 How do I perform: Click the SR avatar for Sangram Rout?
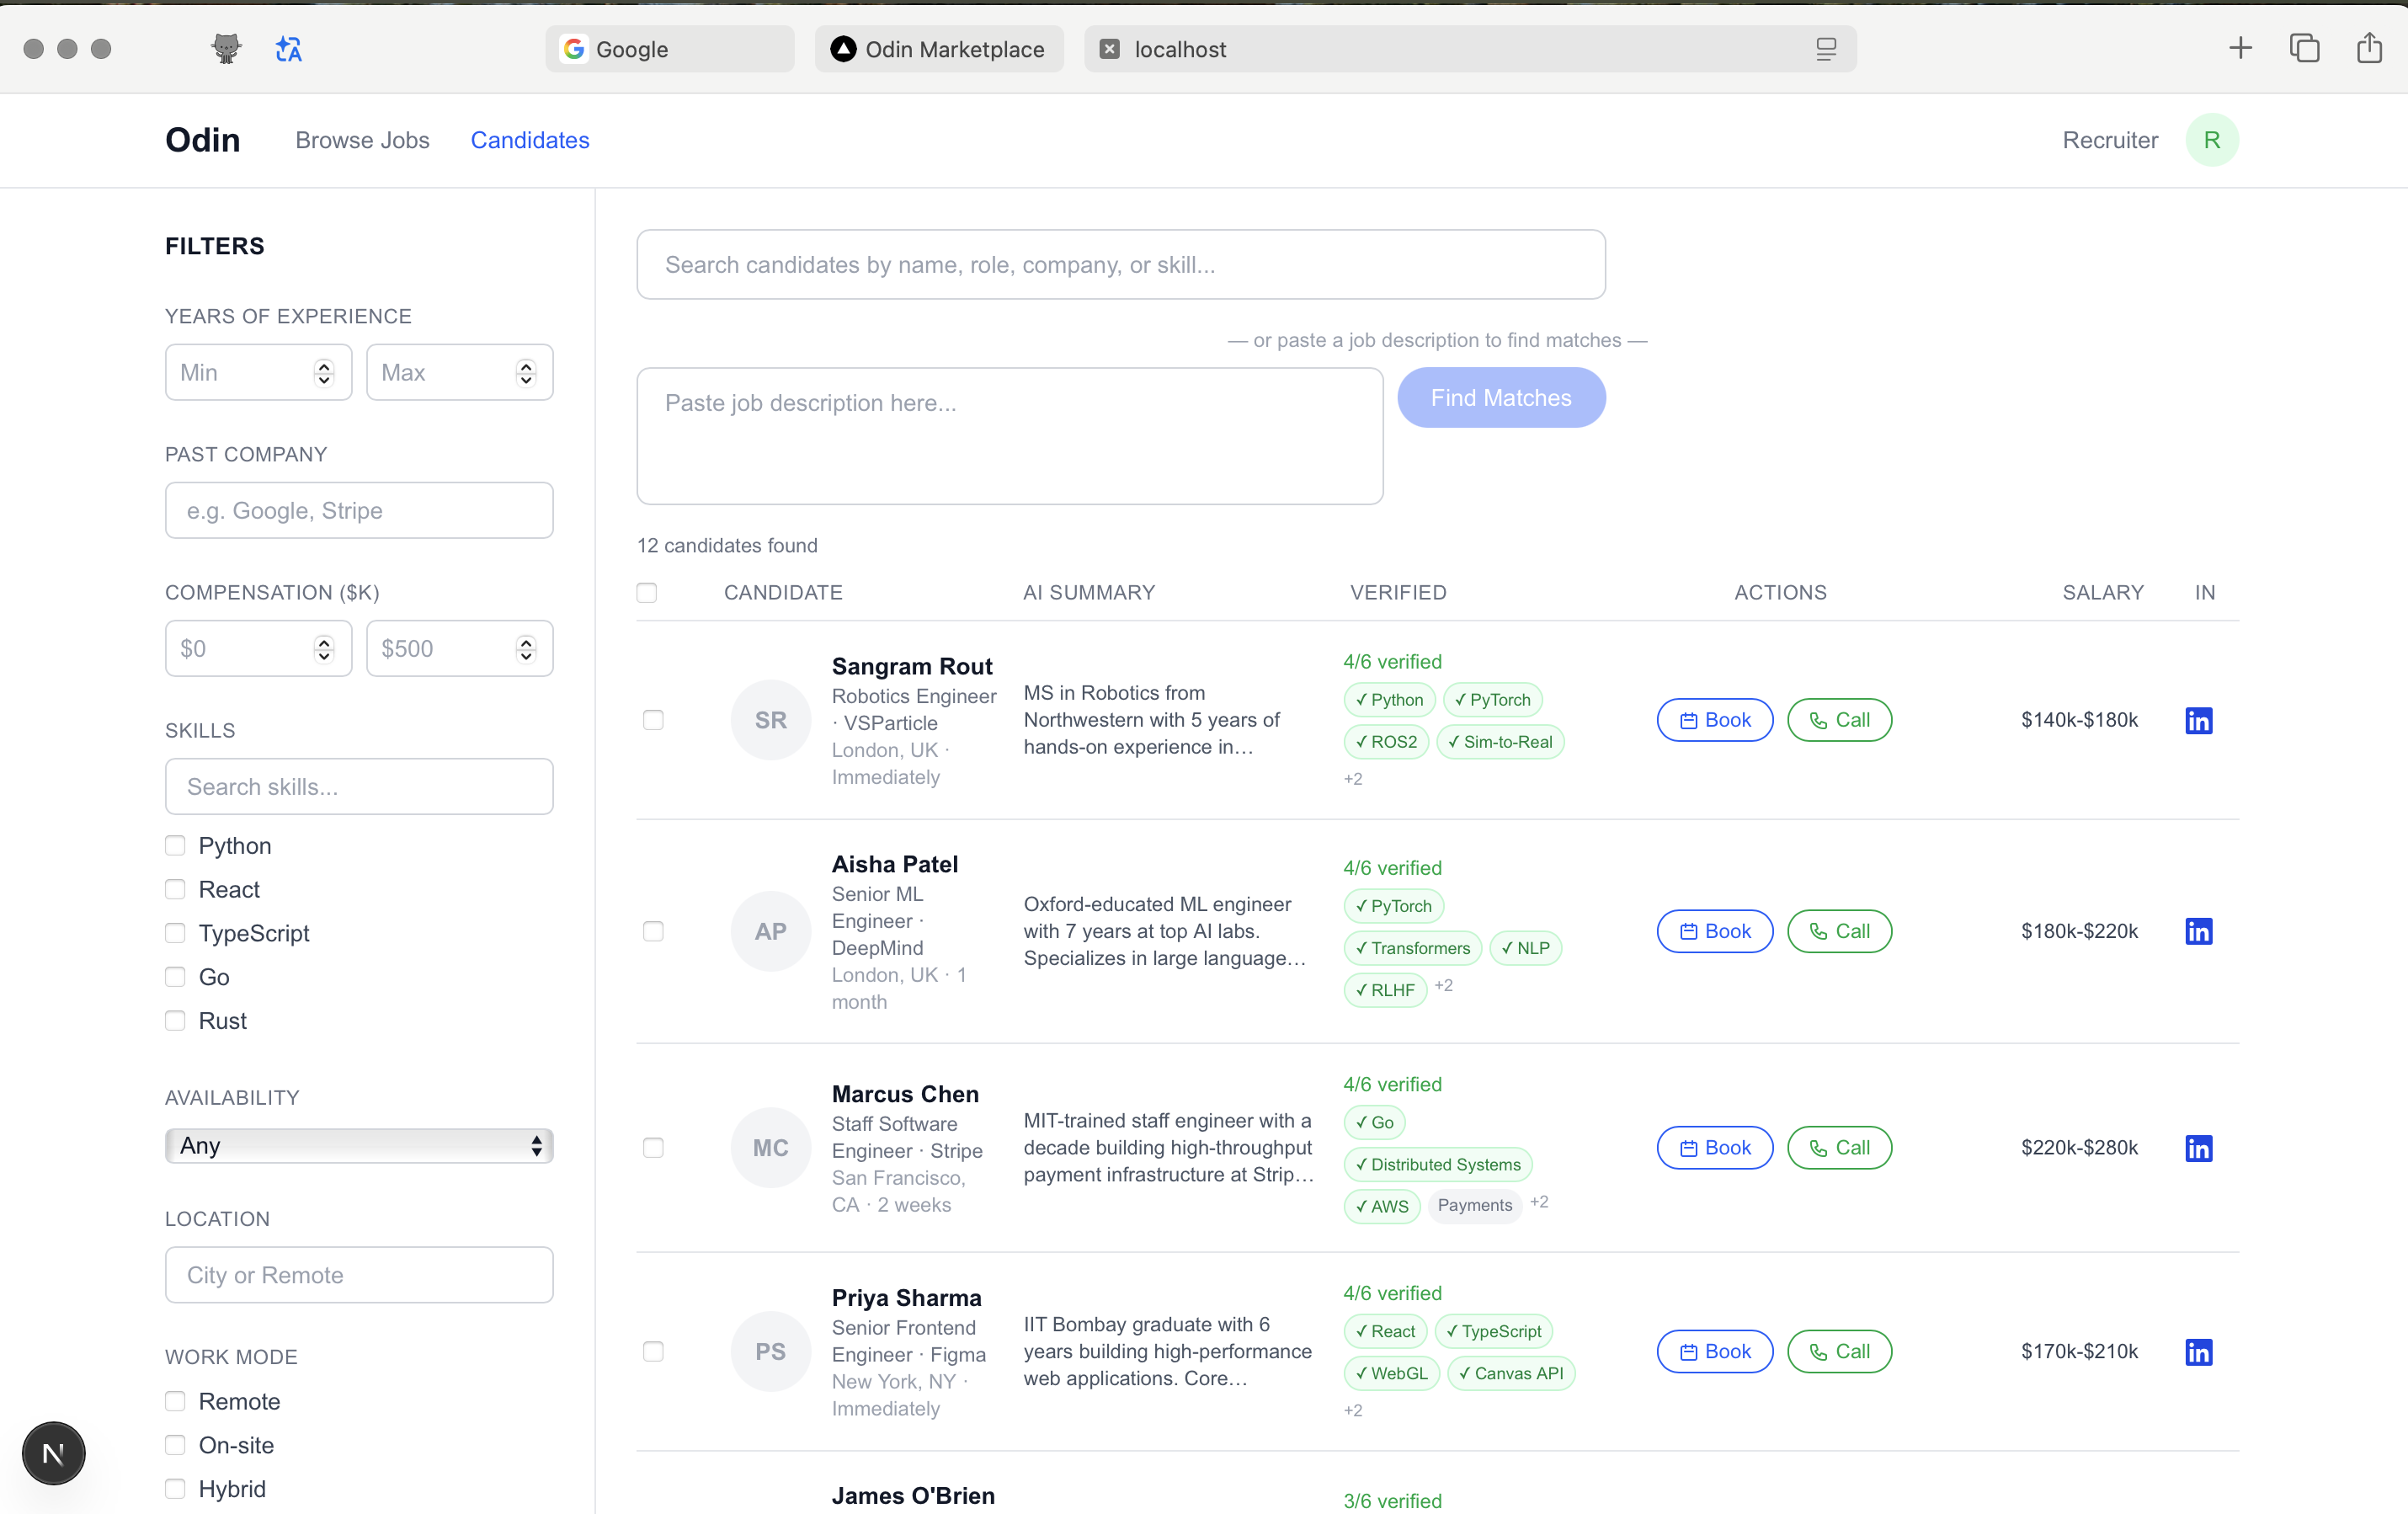tap(770, 720)
